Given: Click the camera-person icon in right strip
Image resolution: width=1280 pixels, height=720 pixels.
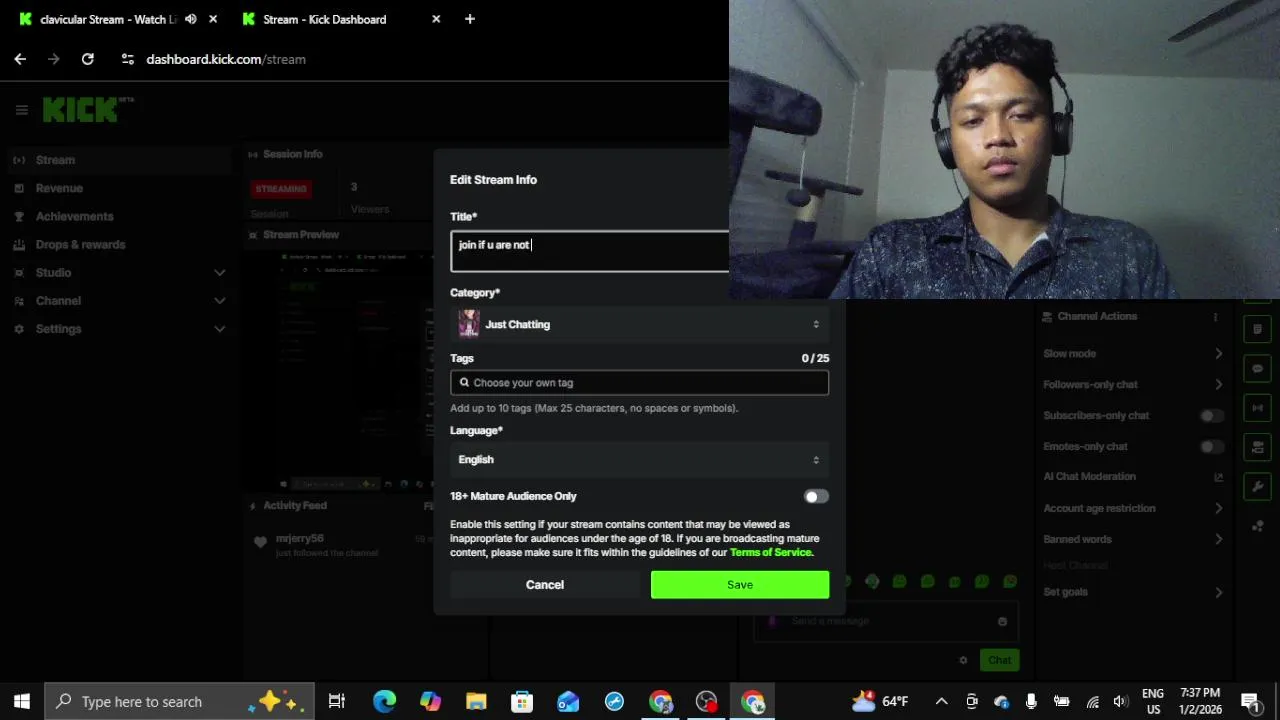Looking at the screenshot, I should [x=1257, y=447].
